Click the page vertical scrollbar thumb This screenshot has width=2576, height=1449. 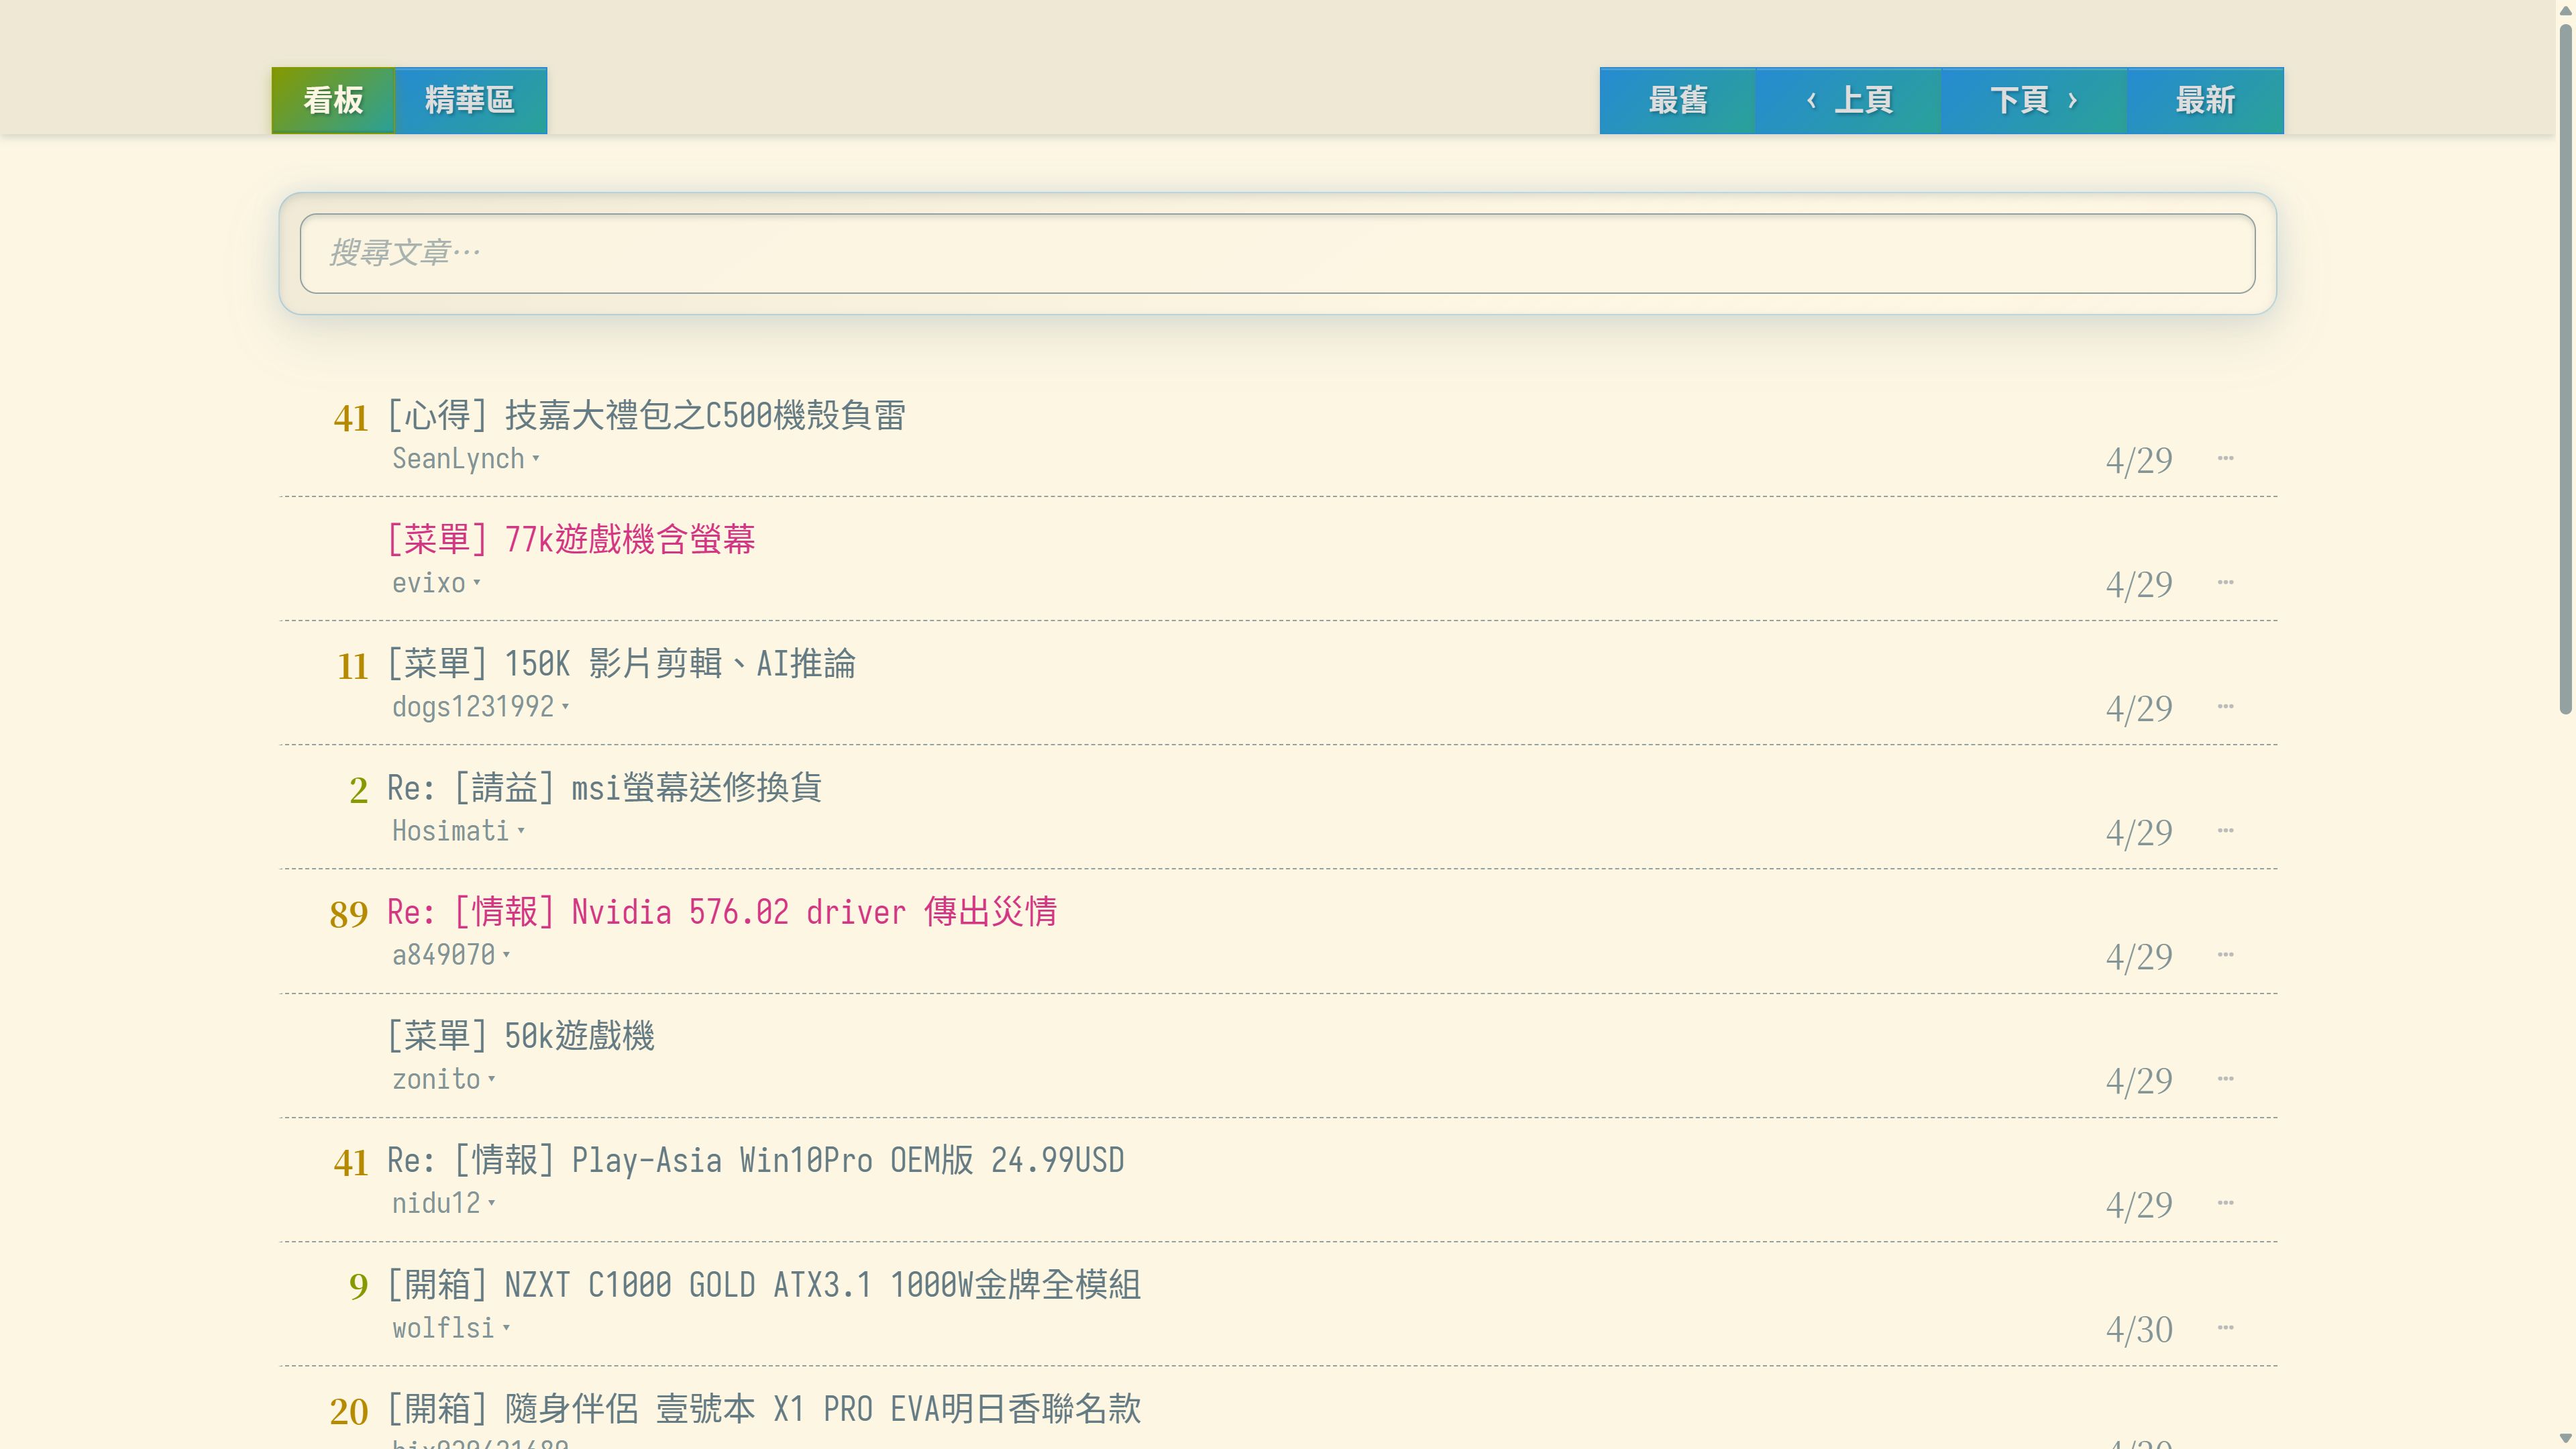[x=2565, y=370]
